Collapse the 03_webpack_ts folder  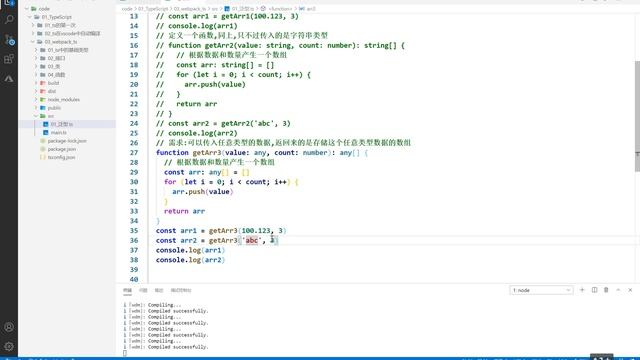pyautogui.click(x=33, y=42)
